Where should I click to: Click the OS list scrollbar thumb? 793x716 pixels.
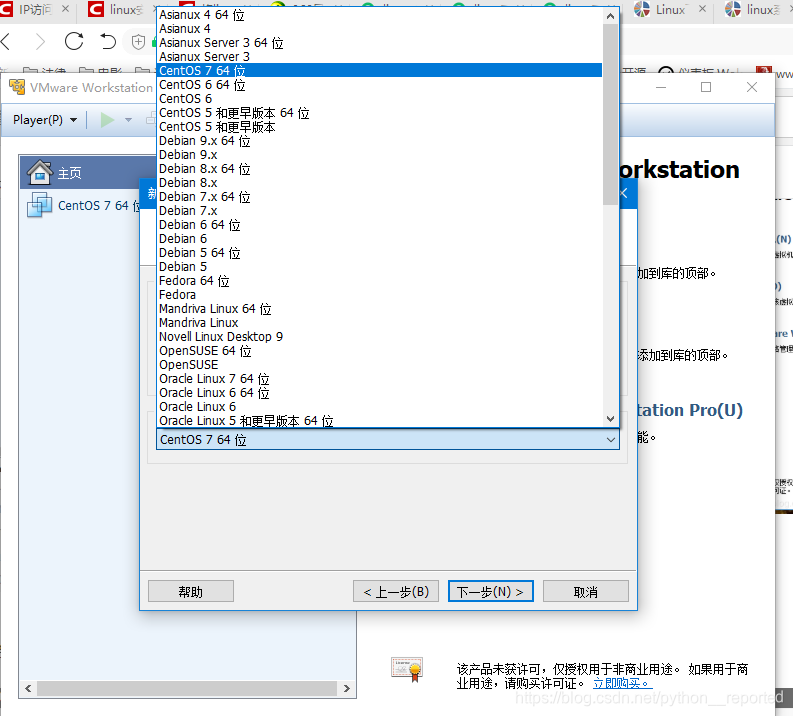click(x=610, y=114)
